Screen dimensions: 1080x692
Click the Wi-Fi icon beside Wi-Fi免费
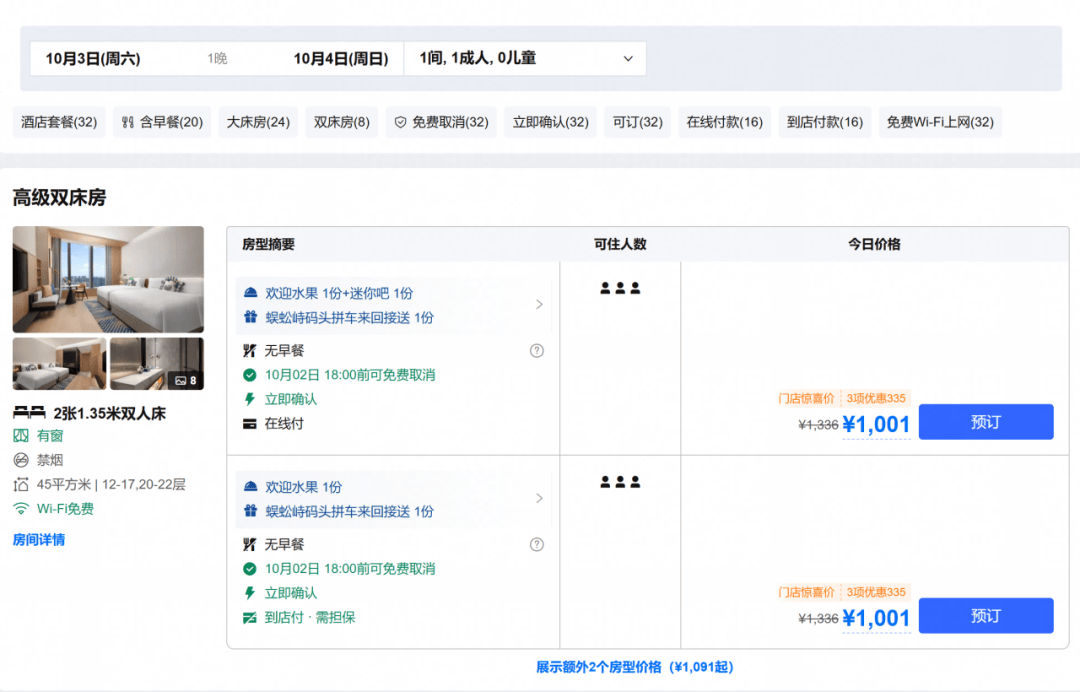pyautogui.click(x=21, y=509)
